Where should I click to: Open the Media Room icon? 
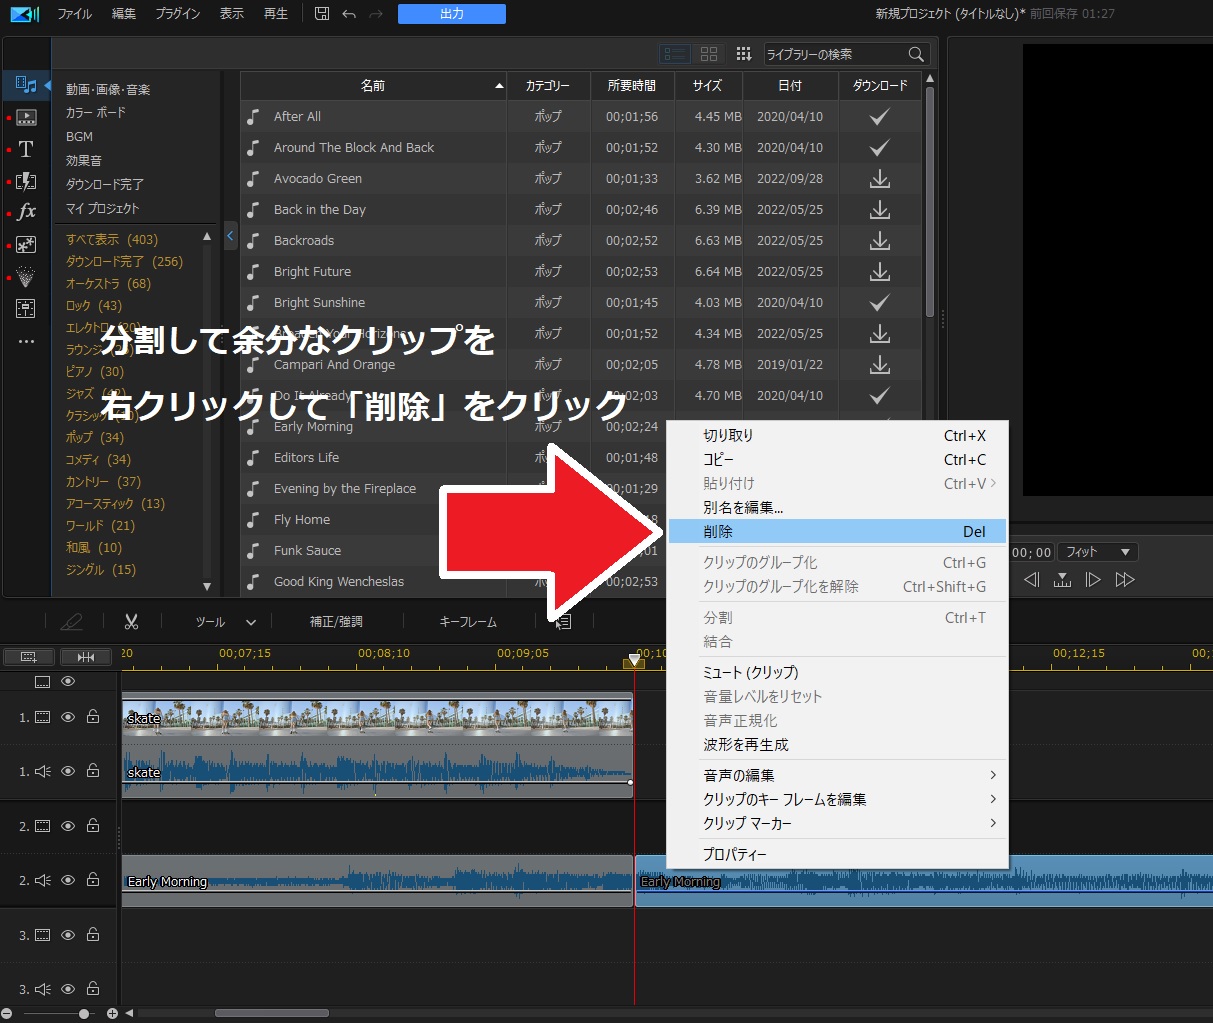(x=26, y=85)
